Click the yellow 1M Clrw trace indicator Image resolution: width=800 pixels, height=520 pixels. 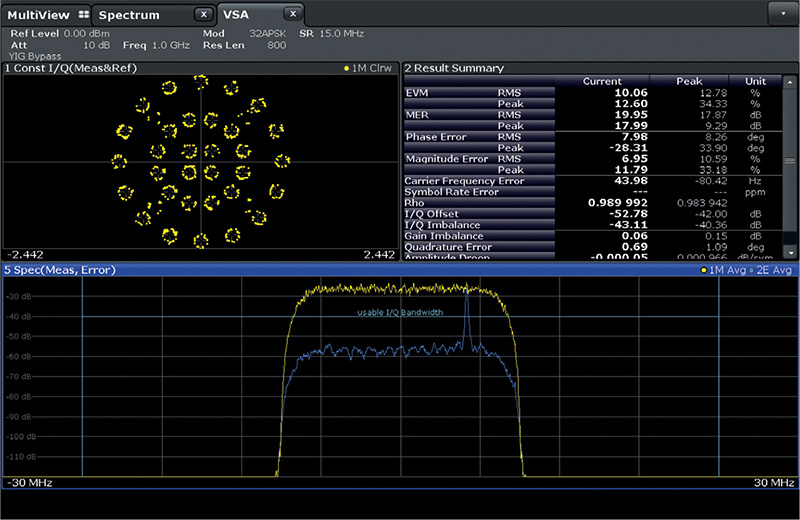tap(369, 68)
